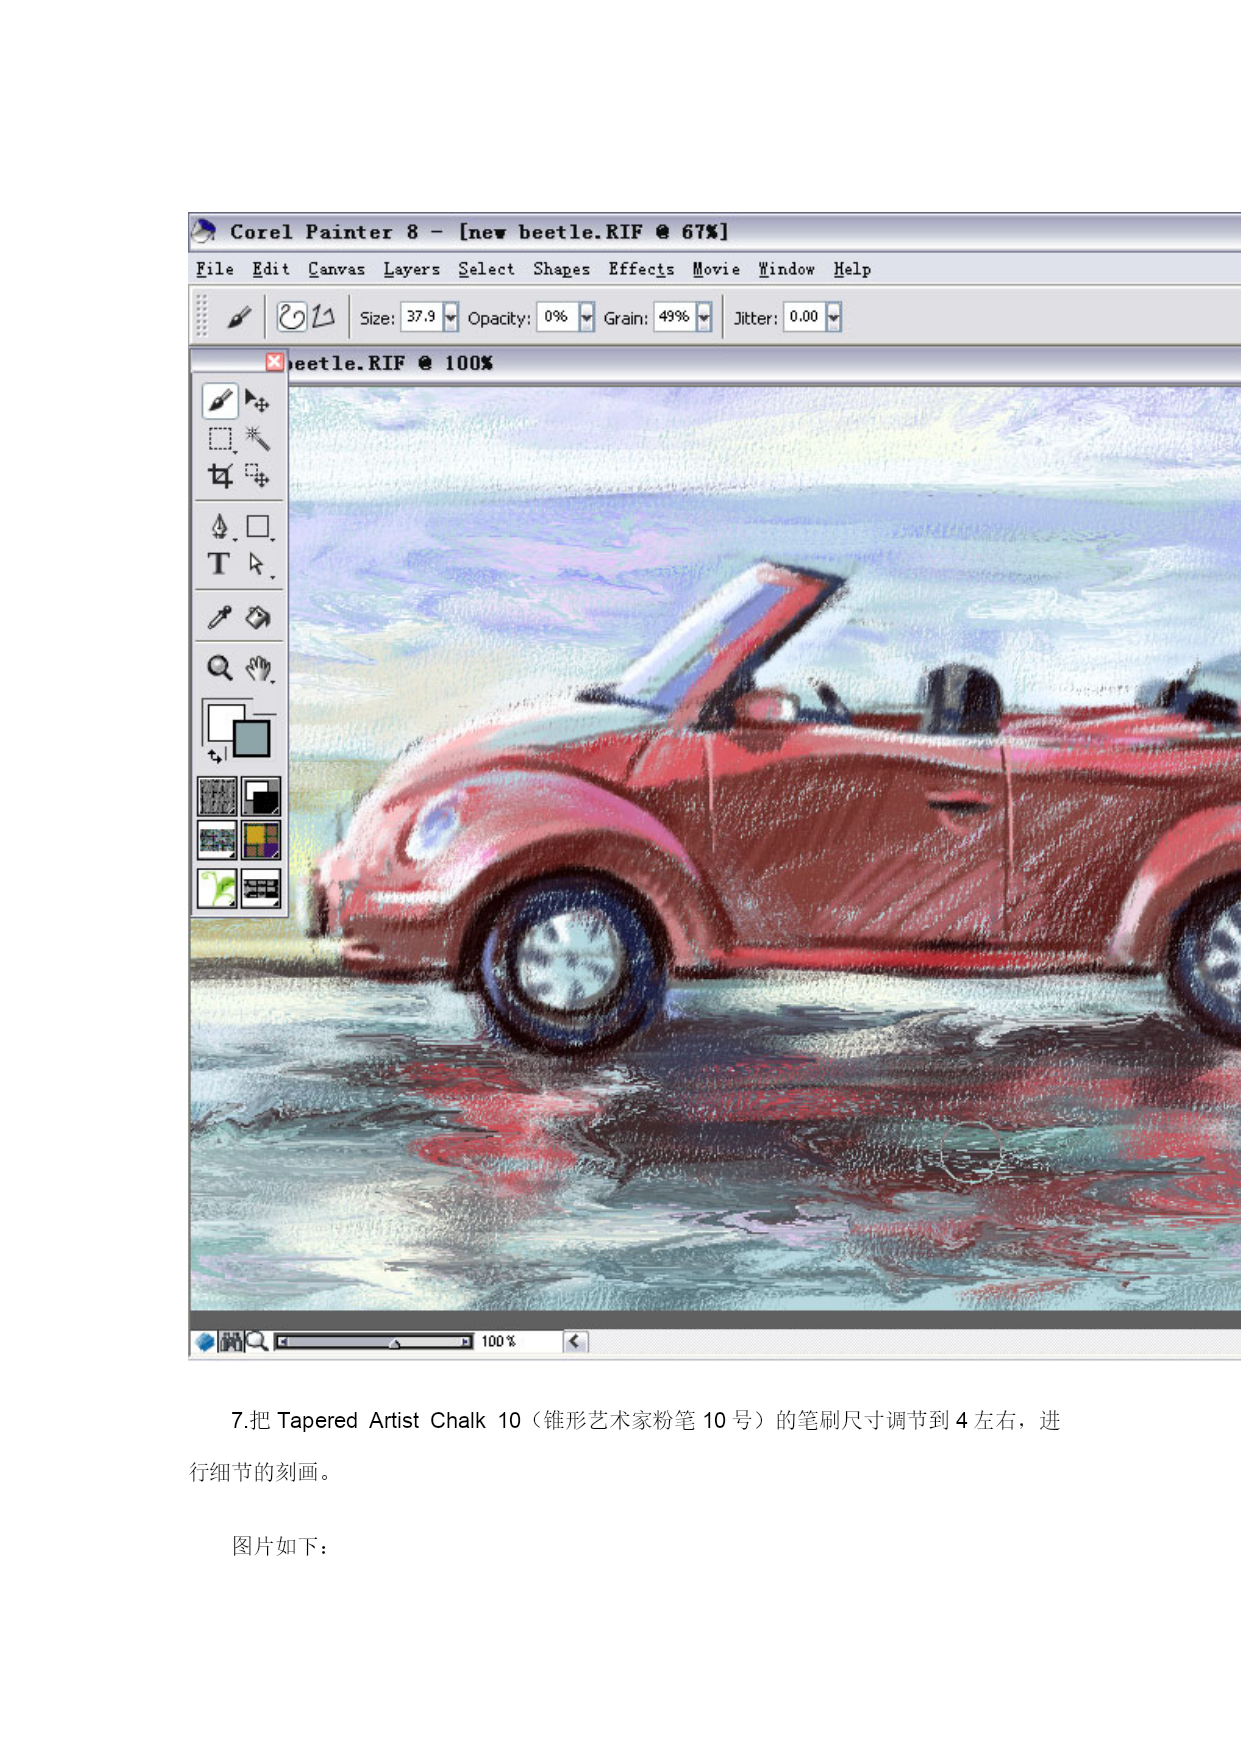Screen dimensions: 1241x1754
Task: Choose the Text tool
Action: 219,564
